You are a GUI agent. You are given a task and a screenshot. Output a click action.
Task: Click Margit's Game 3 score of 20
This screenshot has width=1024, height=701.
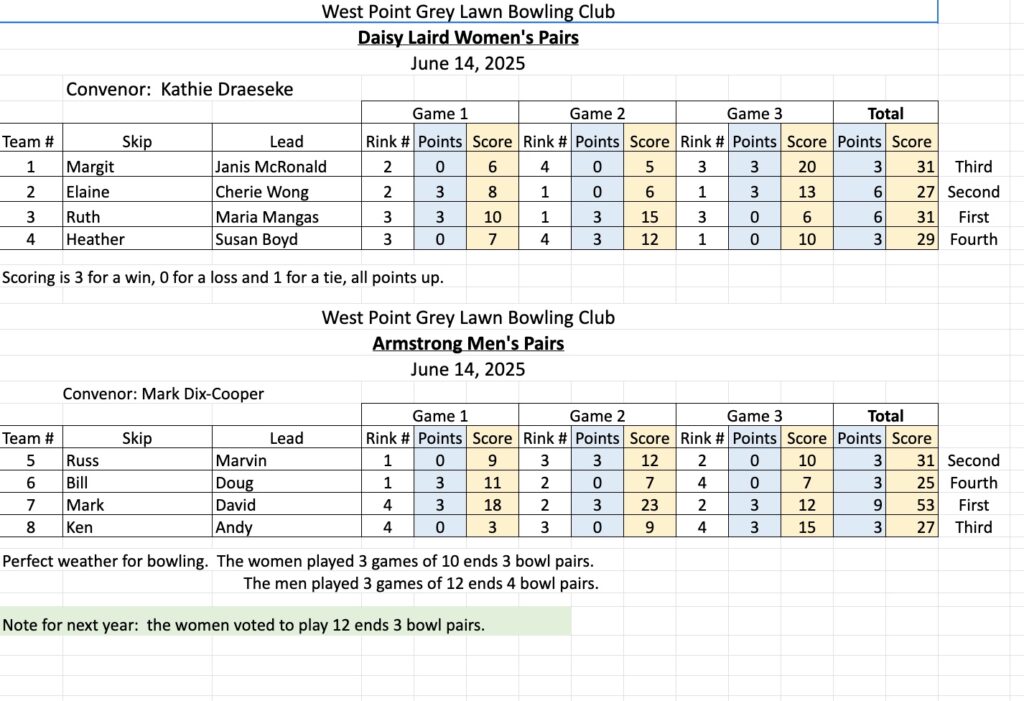[x=806, y=167]
